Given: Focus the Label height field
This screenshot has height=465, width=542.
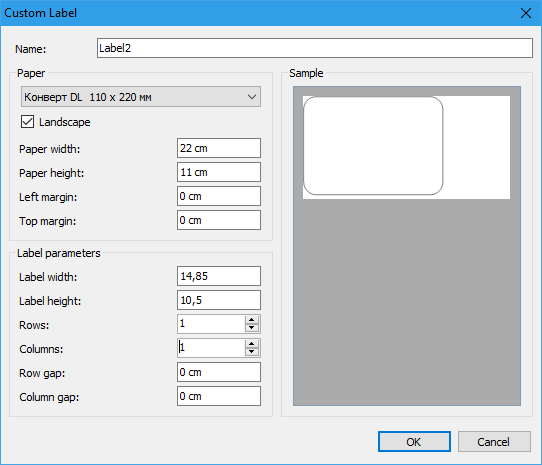Looking at the screenshot, I should pos(219,300).
